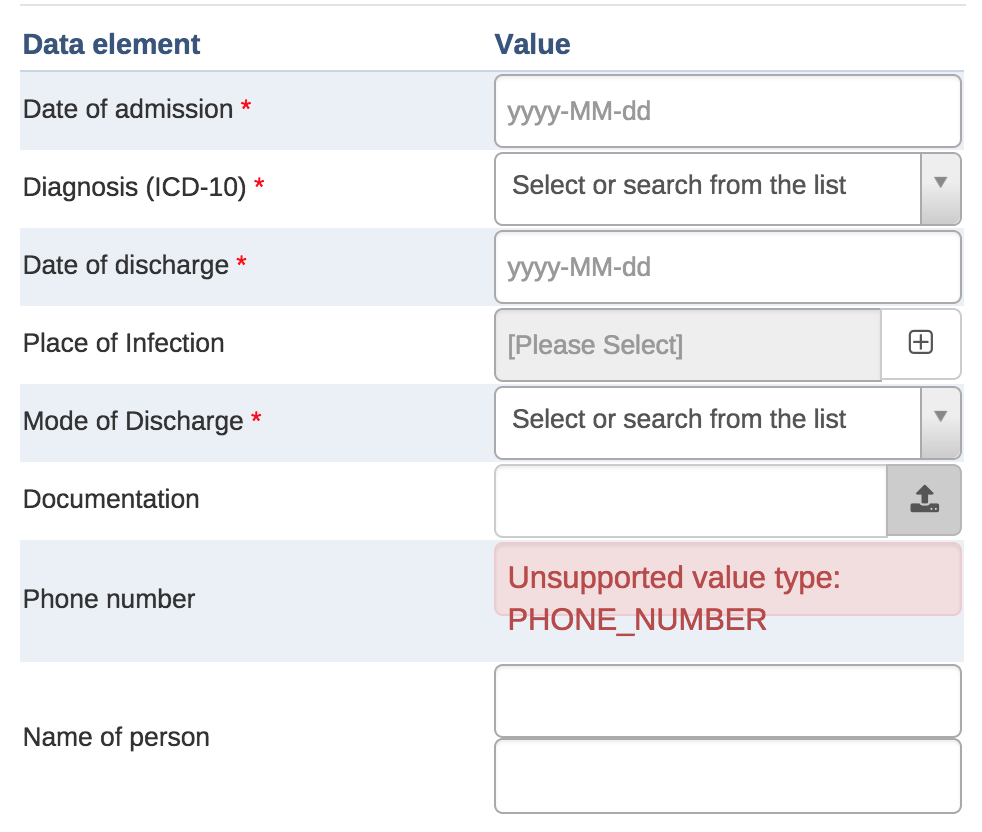Open the Mode of Discharge dropdown arrow
Image resolution: width=982 pixels, height=832 pixels.
(x=940, y=422)
